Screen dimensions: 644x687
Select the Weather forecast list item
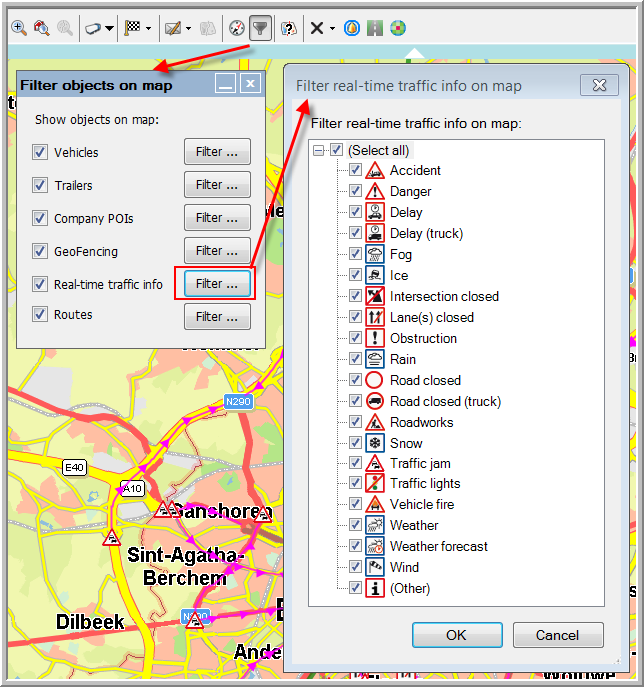click(439, 546)
